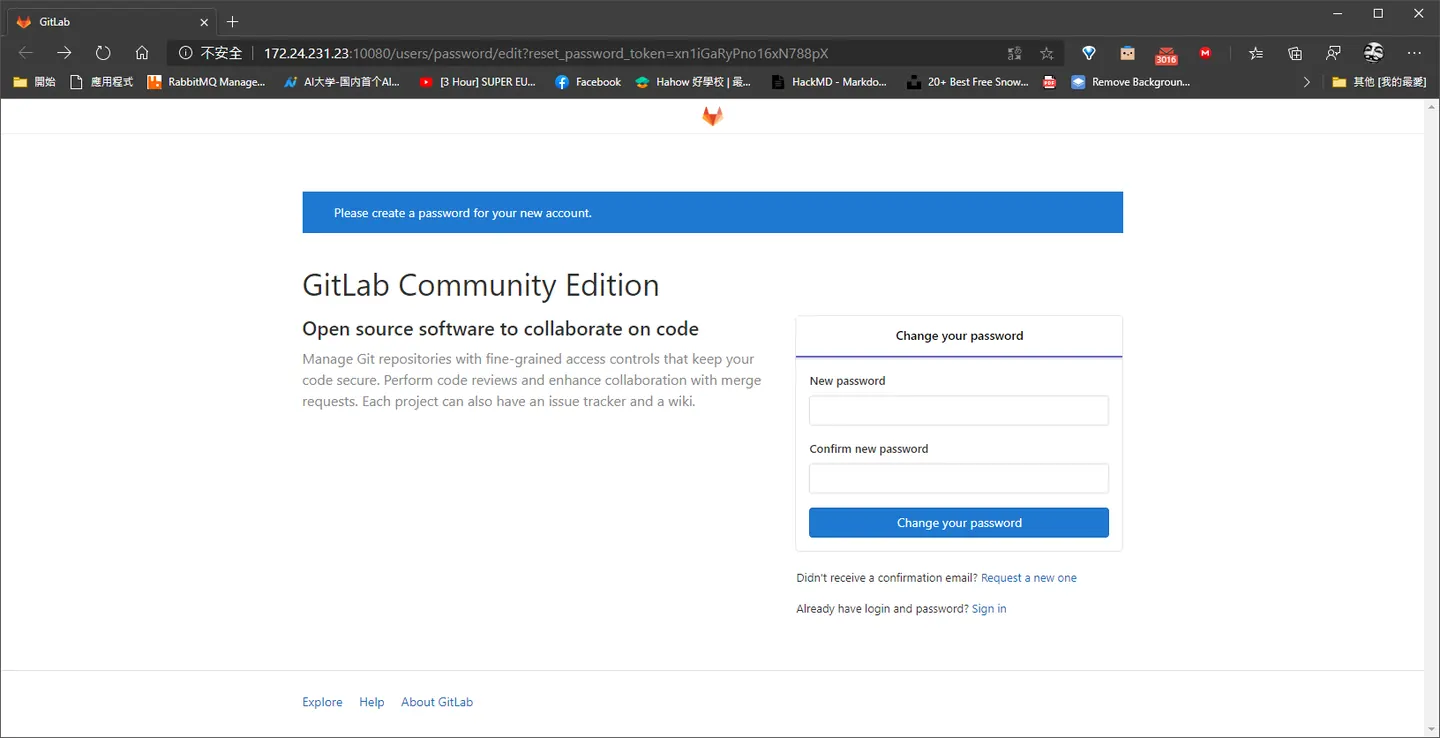Expand the bookmarks overflow chevron
Screen dimensions: 1440x738
pyautogui.click(x=1306, y=82)
